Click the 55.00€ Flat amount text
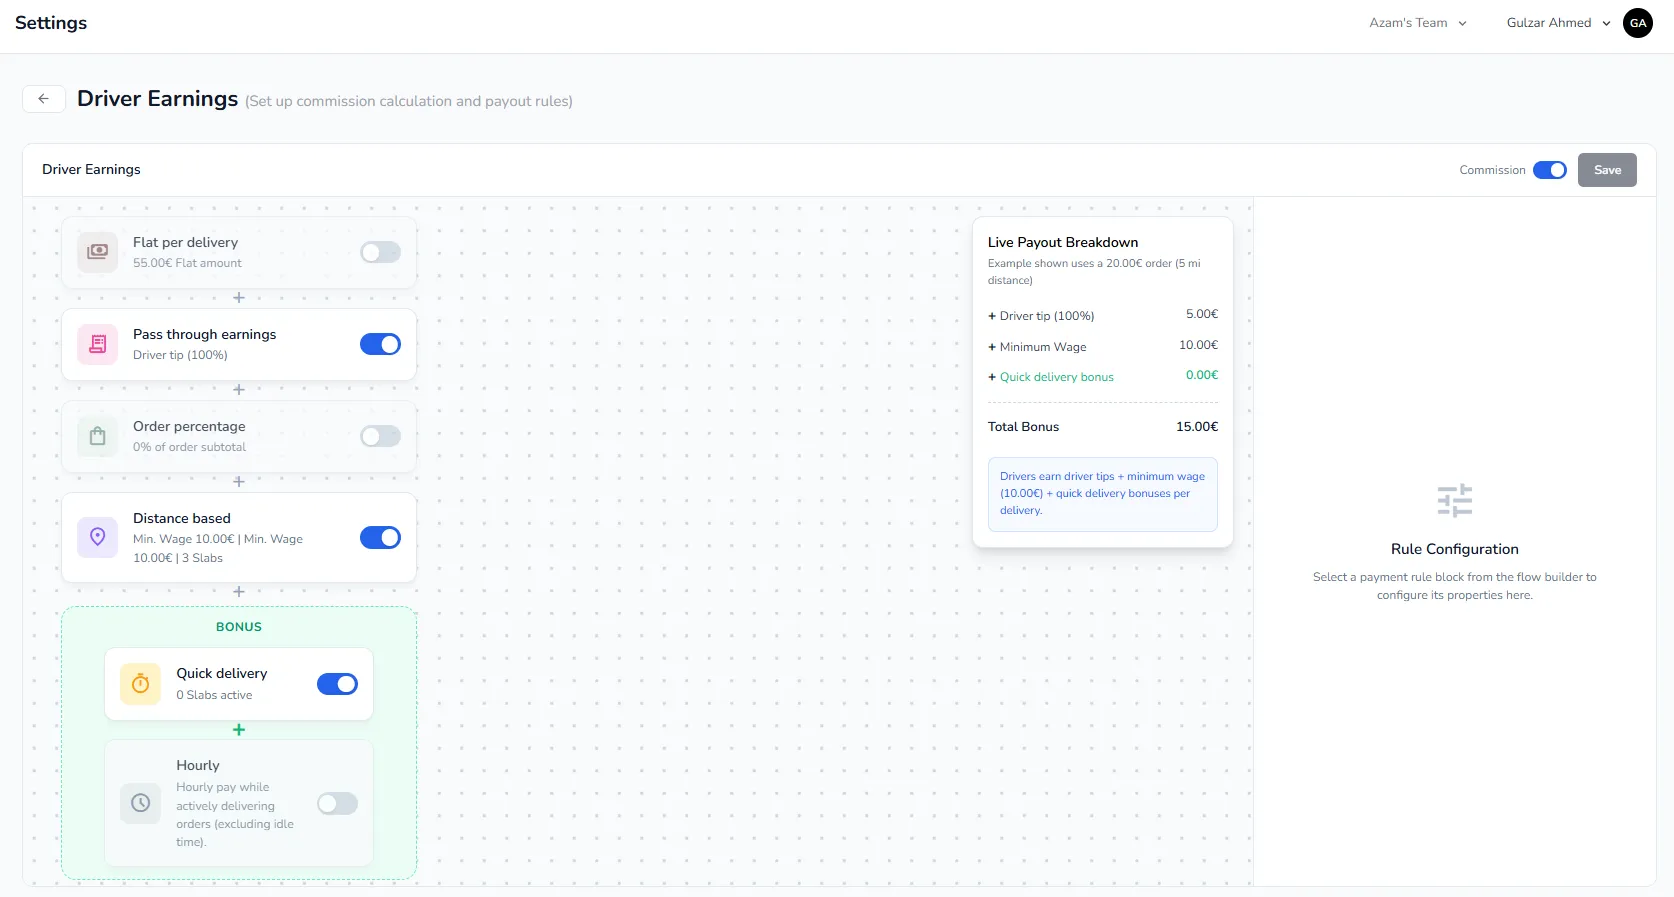This screenshot has width=1674, height=897. tap(187, 263)
